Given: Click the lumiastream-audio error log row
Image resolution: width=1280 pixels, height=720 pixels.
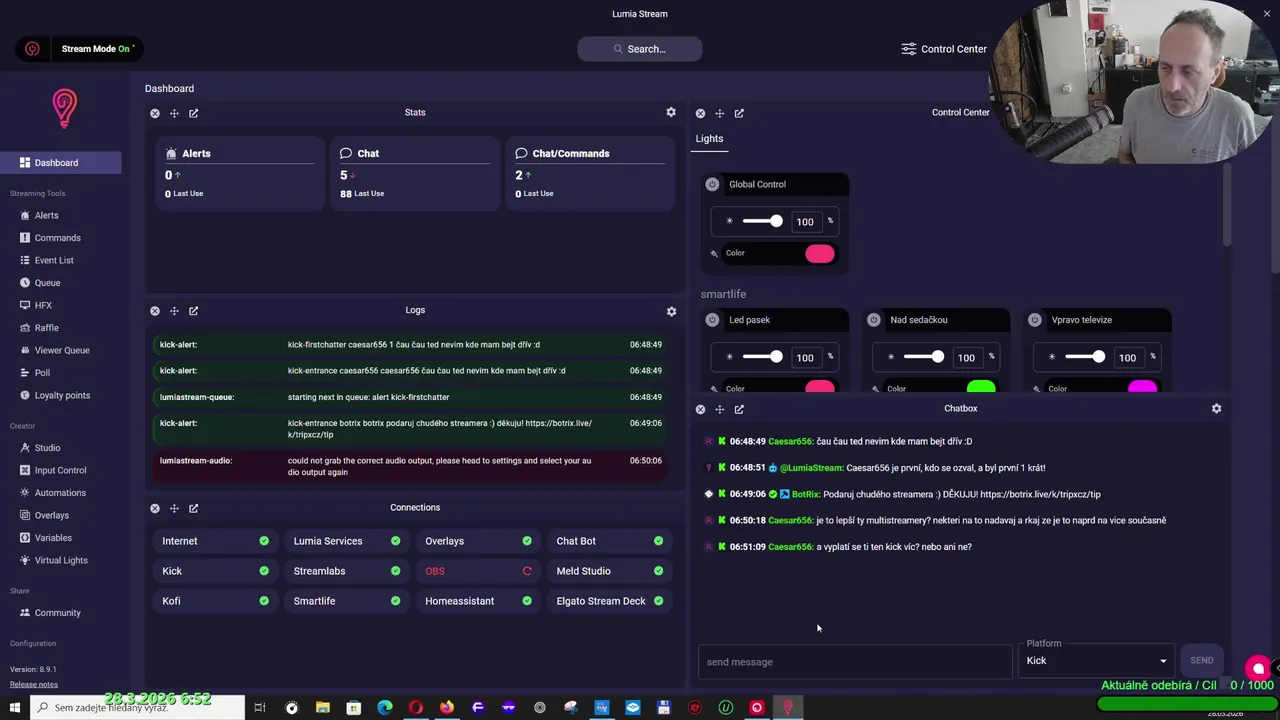Looking at the screenshot, I should (x=410, y=466).
